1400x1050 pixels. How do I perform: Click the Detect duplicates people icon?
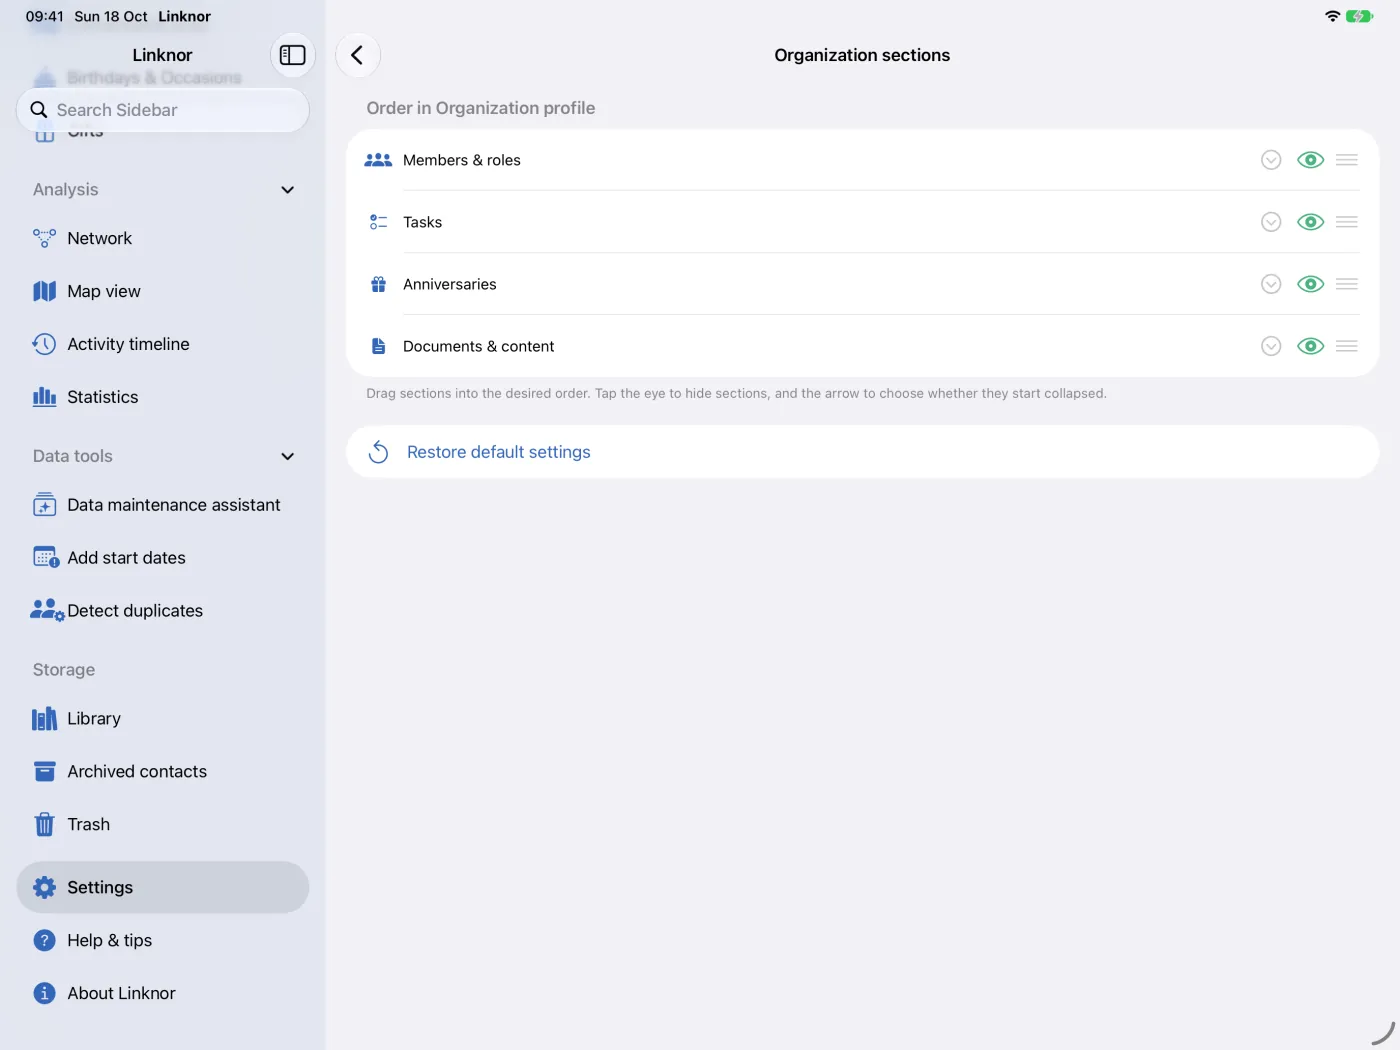(x=47, y=610)
